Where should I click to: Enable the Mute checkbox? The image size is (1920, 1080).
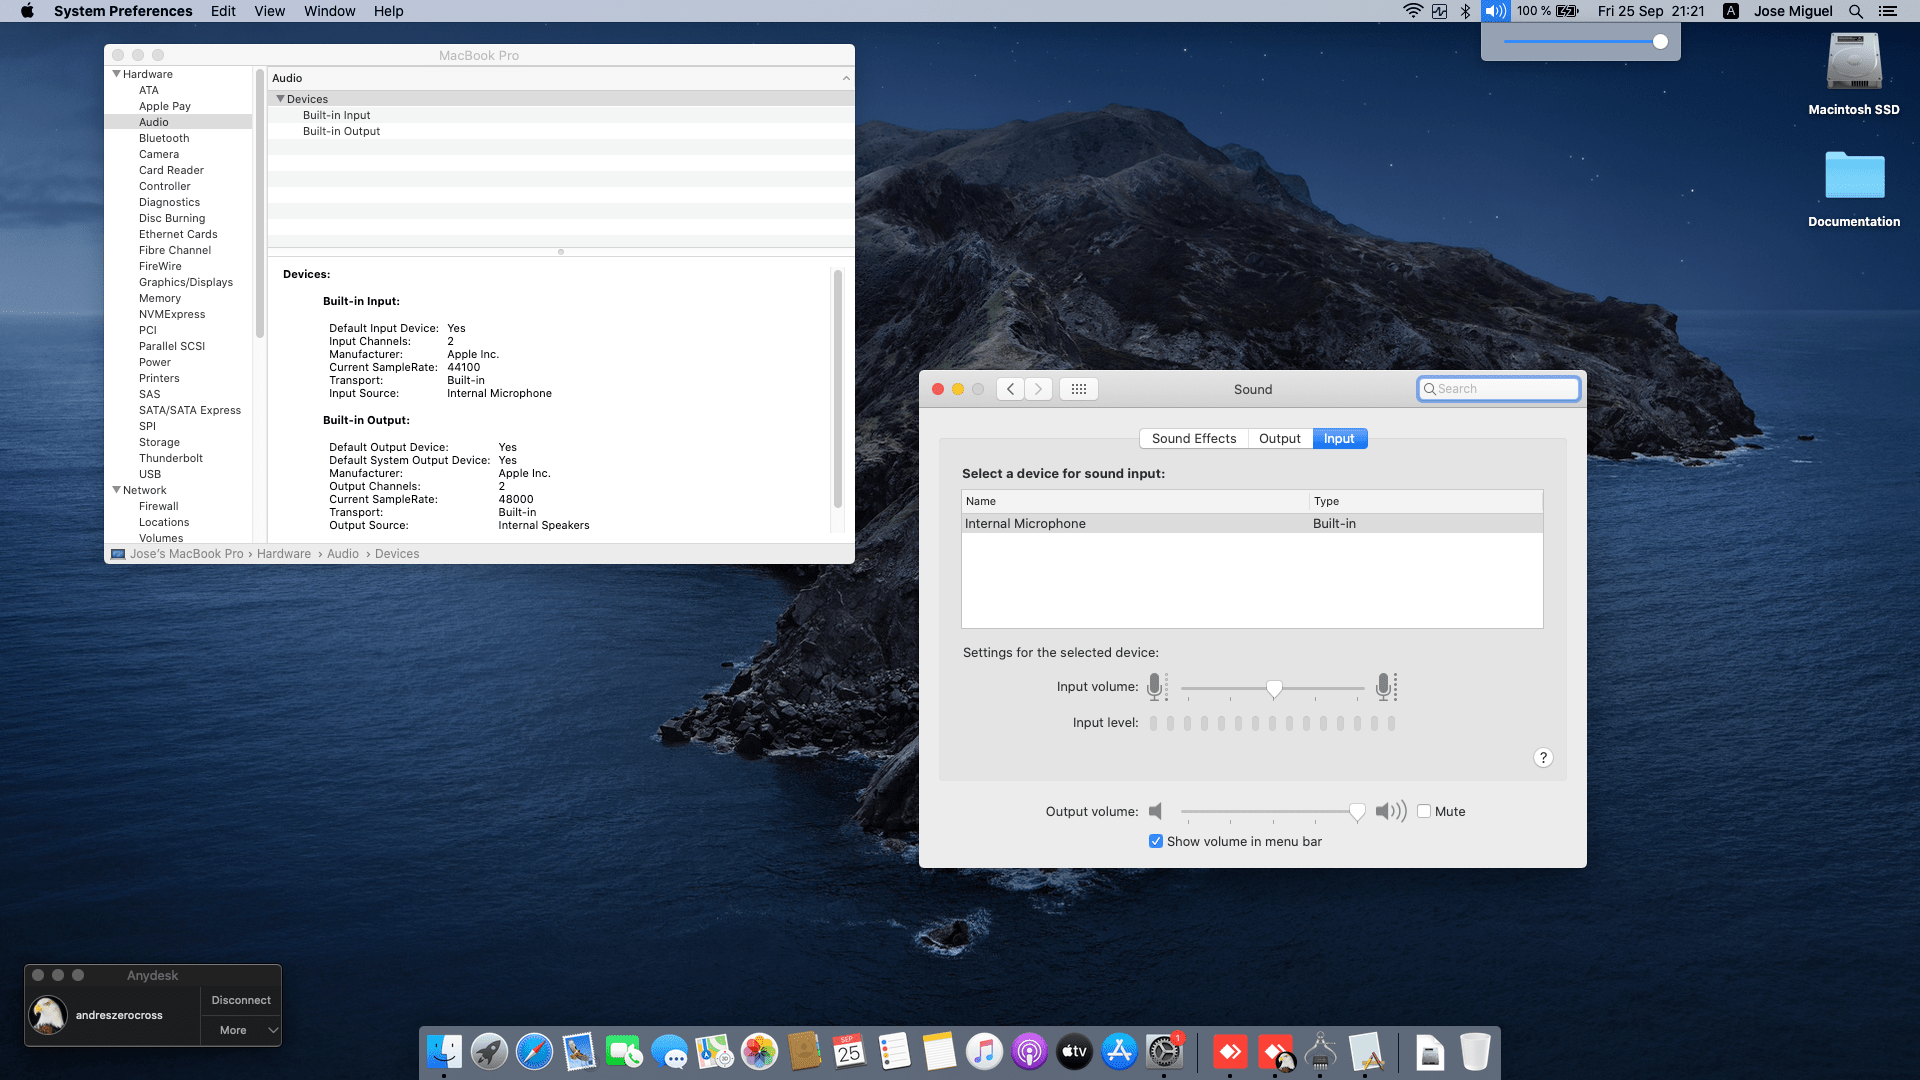pos(1424,811)
